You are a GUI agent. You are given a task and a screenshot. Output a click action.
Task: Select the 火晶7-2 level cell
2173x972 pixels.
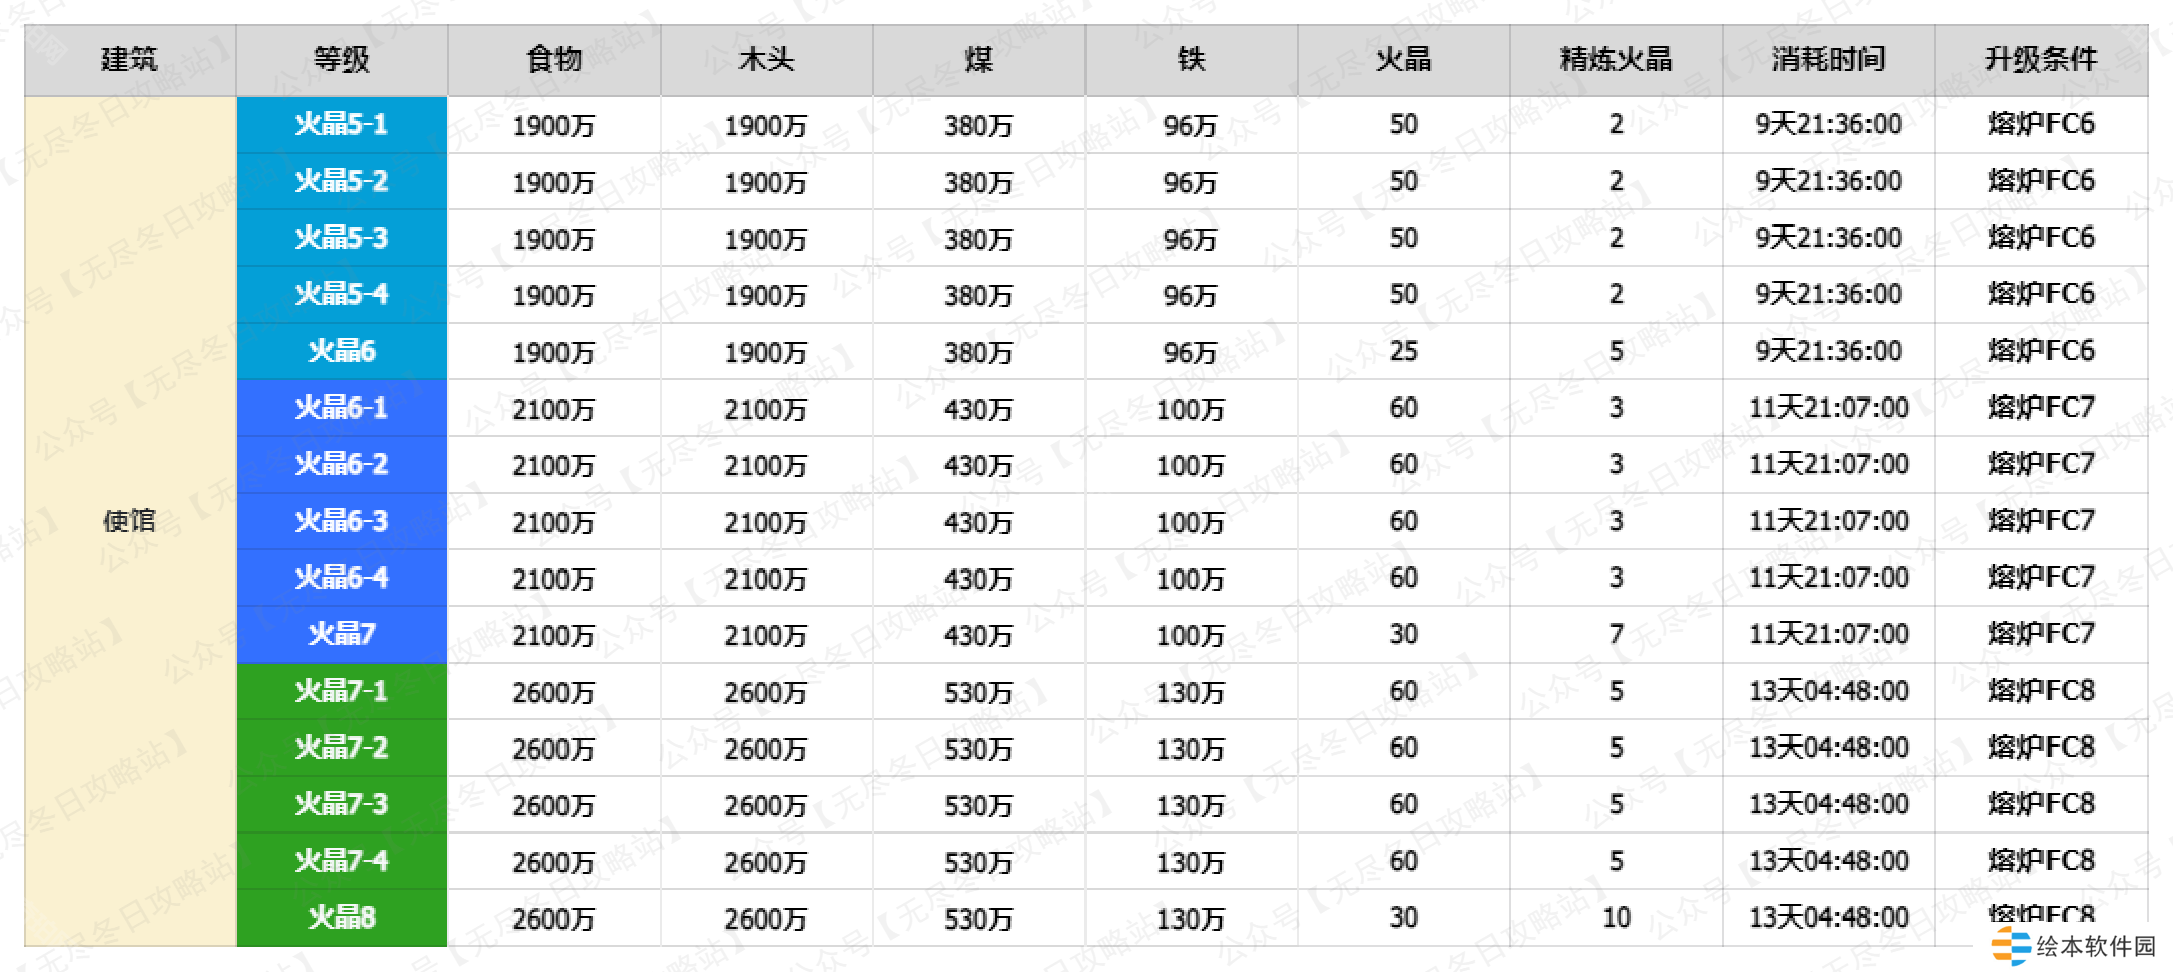click(x=342, y=748)
